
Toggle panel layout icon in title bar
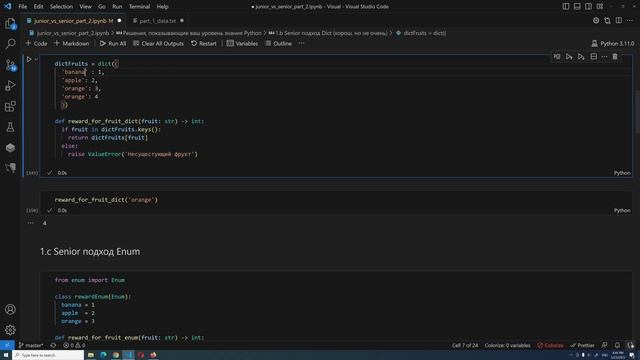click(x=577, y=7)
